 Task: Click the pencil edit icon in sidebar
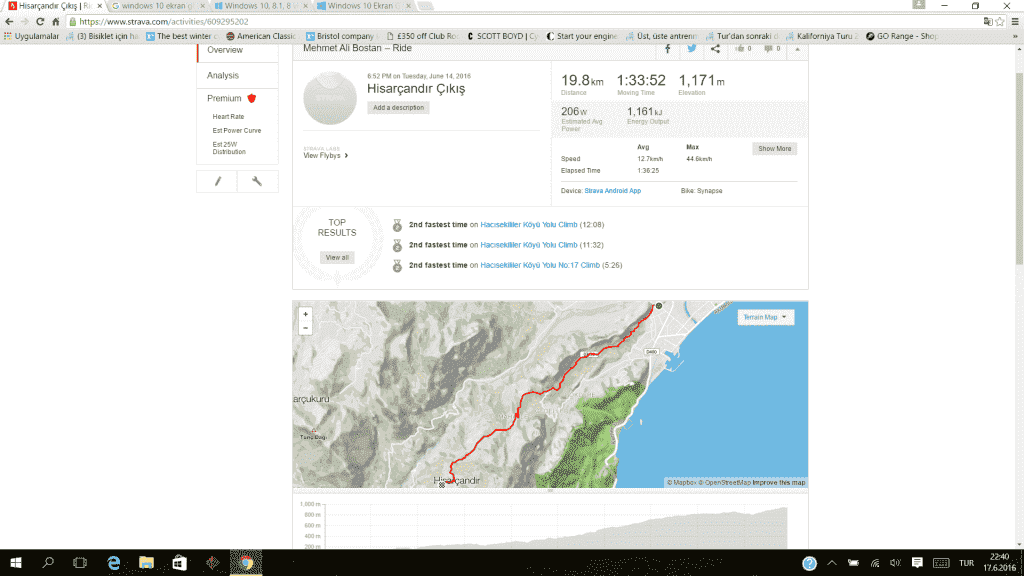click(218, 181)
